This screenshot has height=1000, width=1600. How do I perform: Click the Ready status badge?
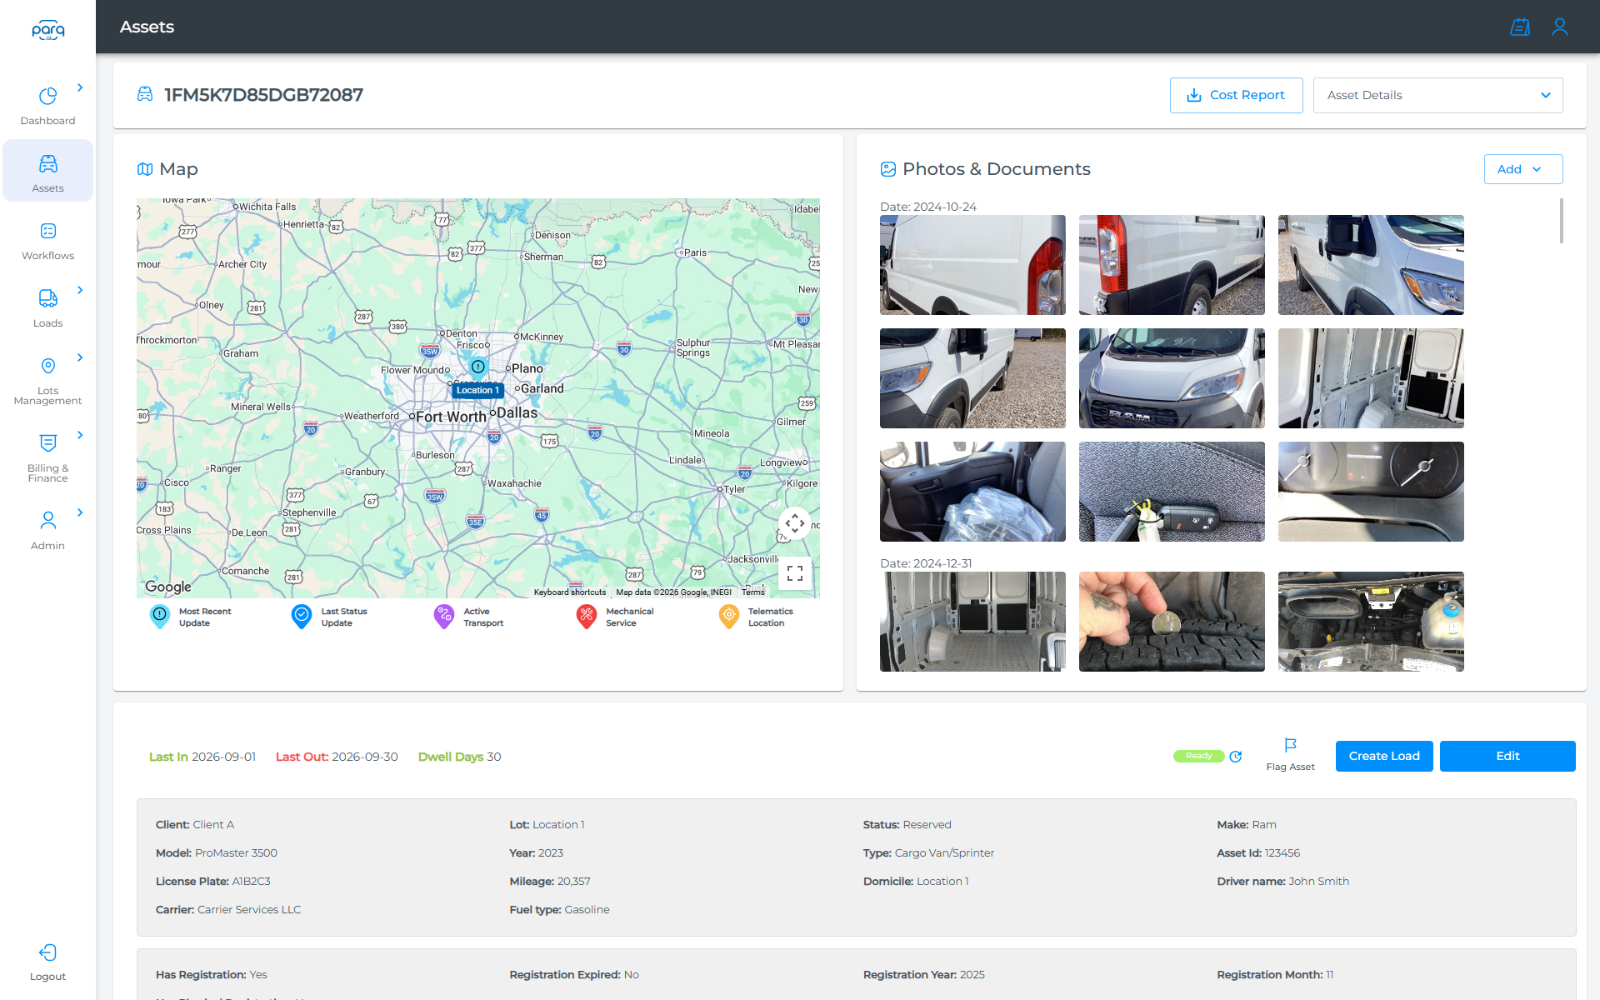(x=1199, y=756)
